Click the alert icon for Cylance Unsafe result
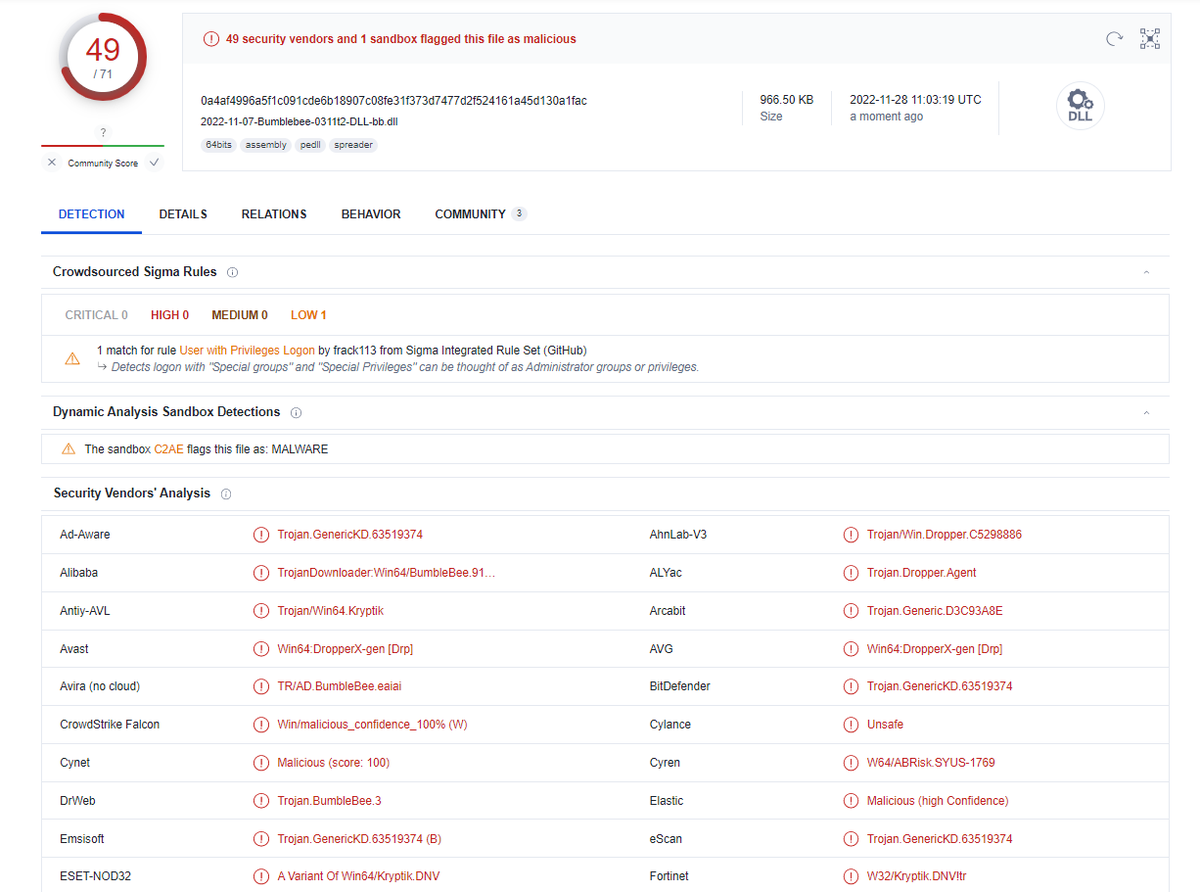This screenshot has width=1200, height=892. [851, 725]
